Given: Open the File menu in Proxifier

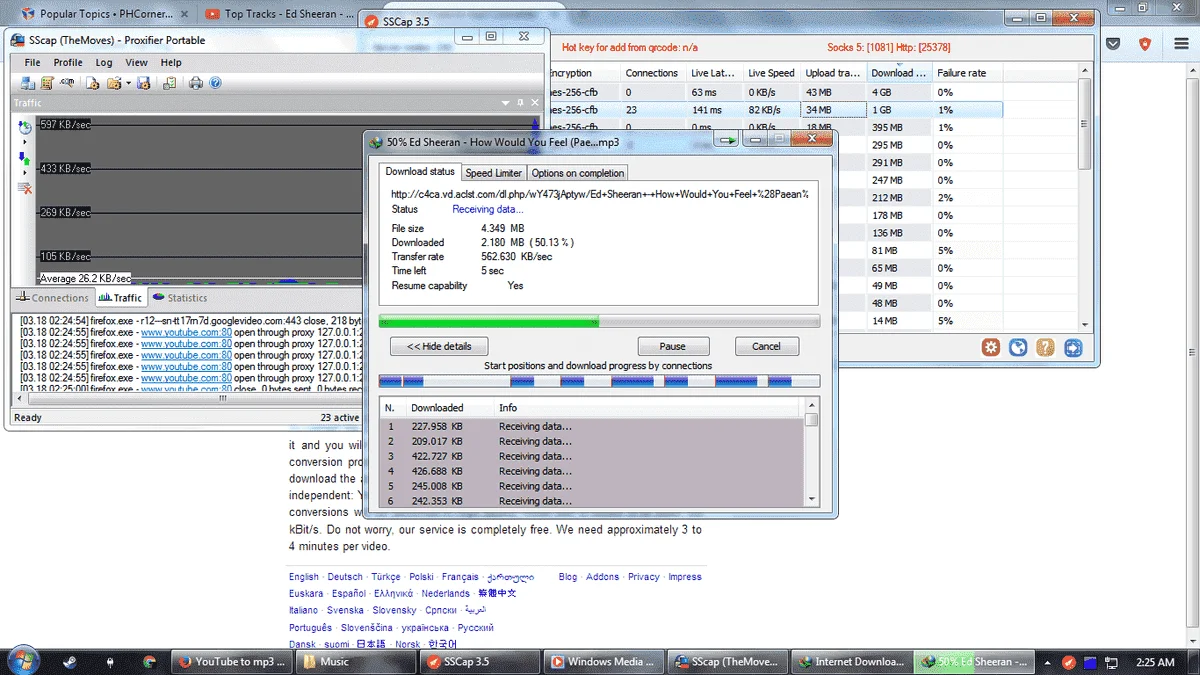Looking at the screenshot, I should tap(33, 62).
